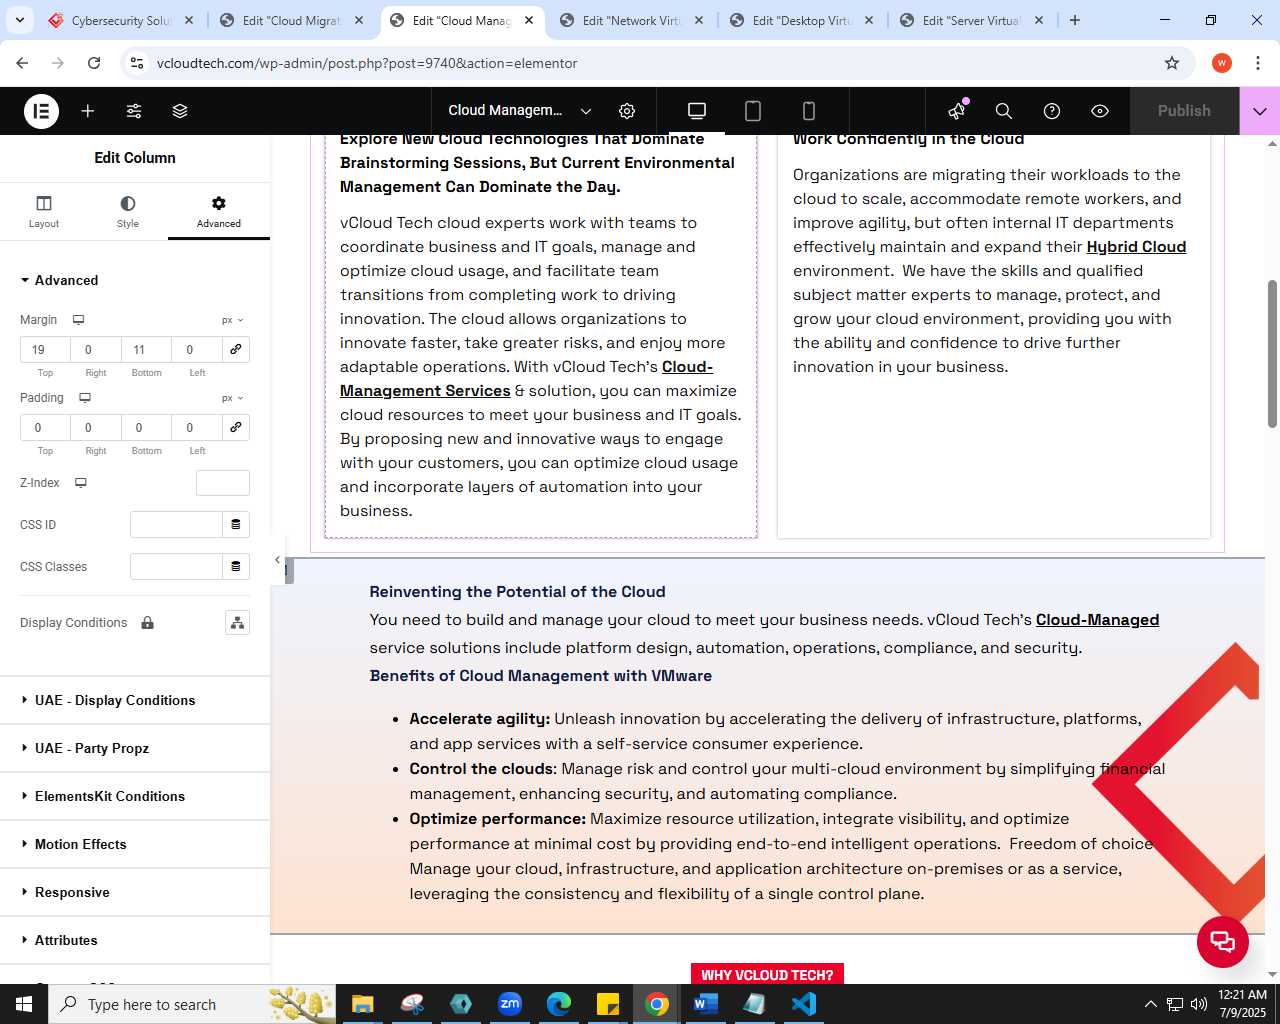This screenshot has height=1024, width=1280.
Task: Change Padding unit px dropdown
Action: (x=232, y=398)
